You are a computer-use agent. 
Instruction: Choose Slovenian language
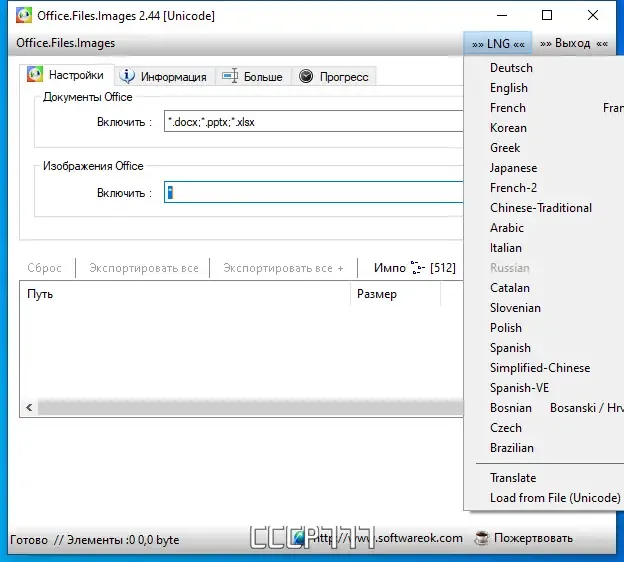click(515, 308)
